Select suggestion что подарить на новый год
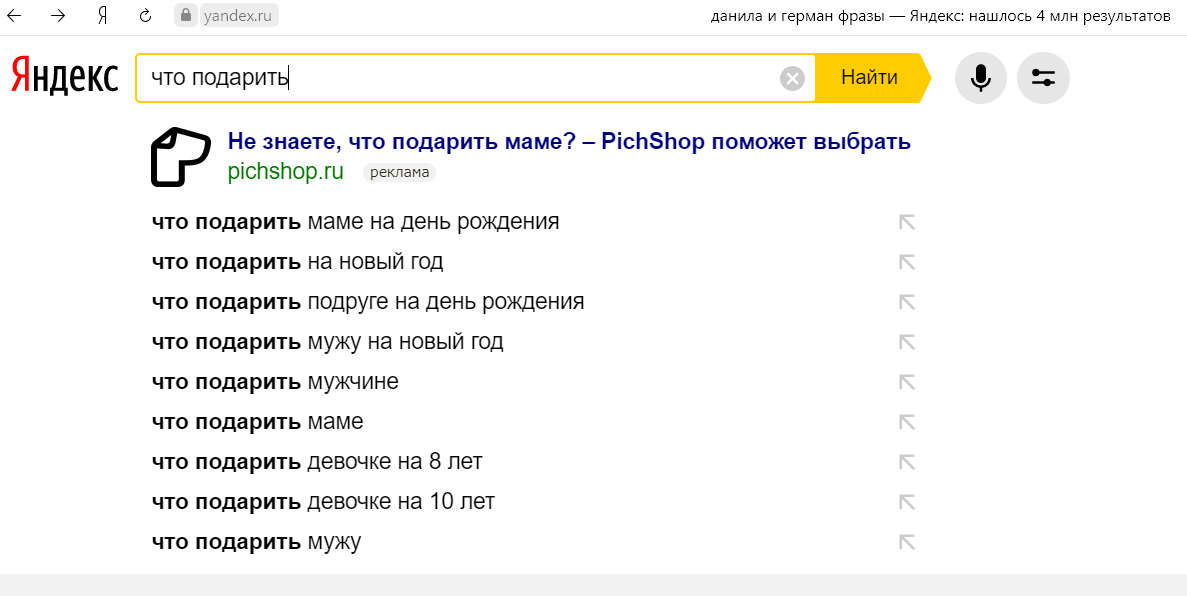1187x596 pixels. (x=297, y=262)
